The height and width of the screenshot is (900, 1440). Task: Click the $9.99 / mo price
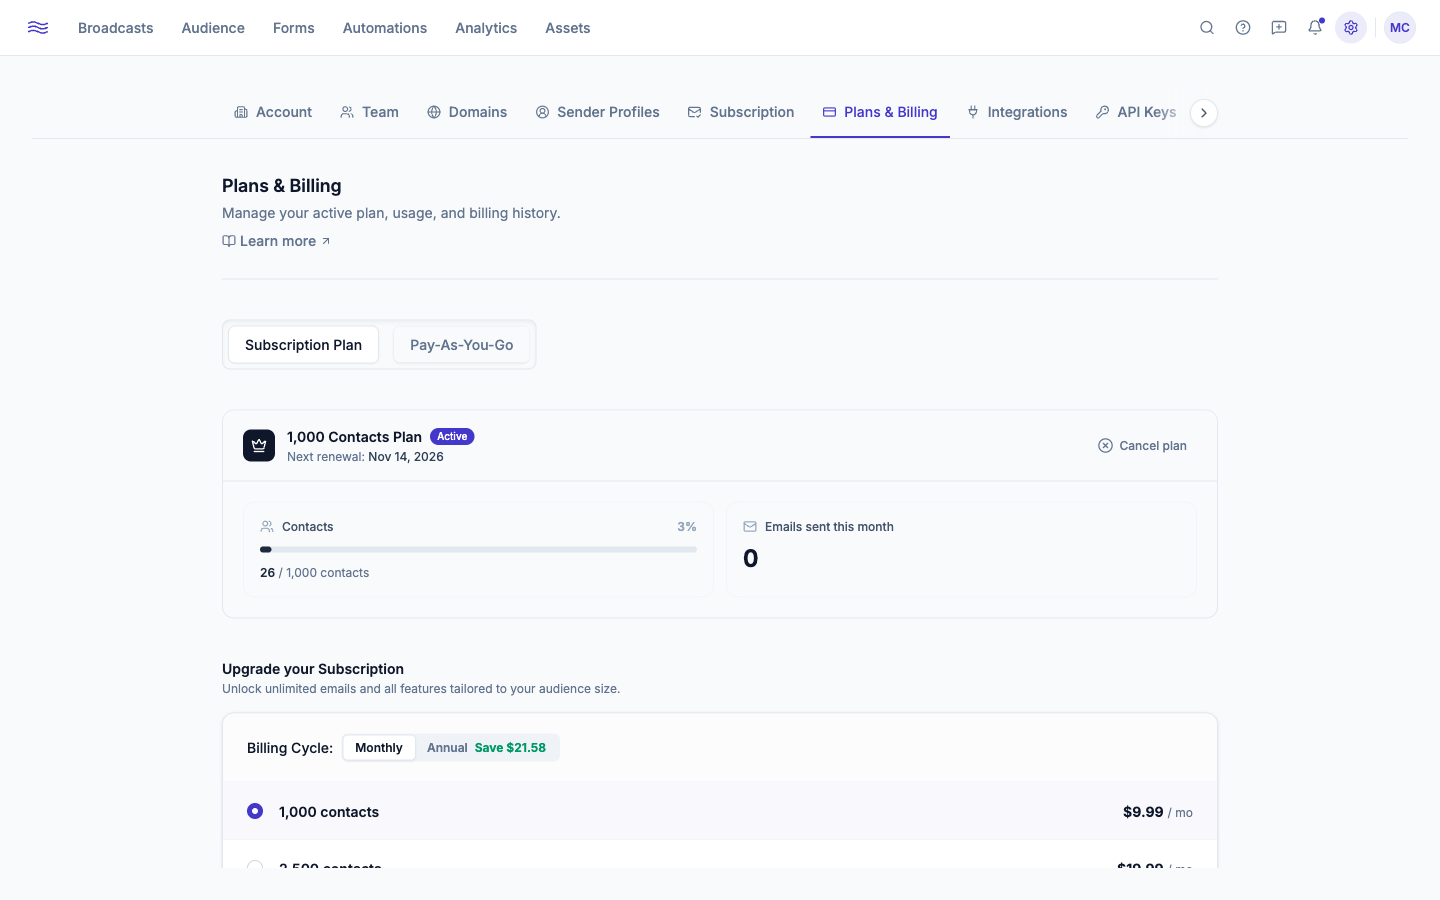tap(1158, 812)
